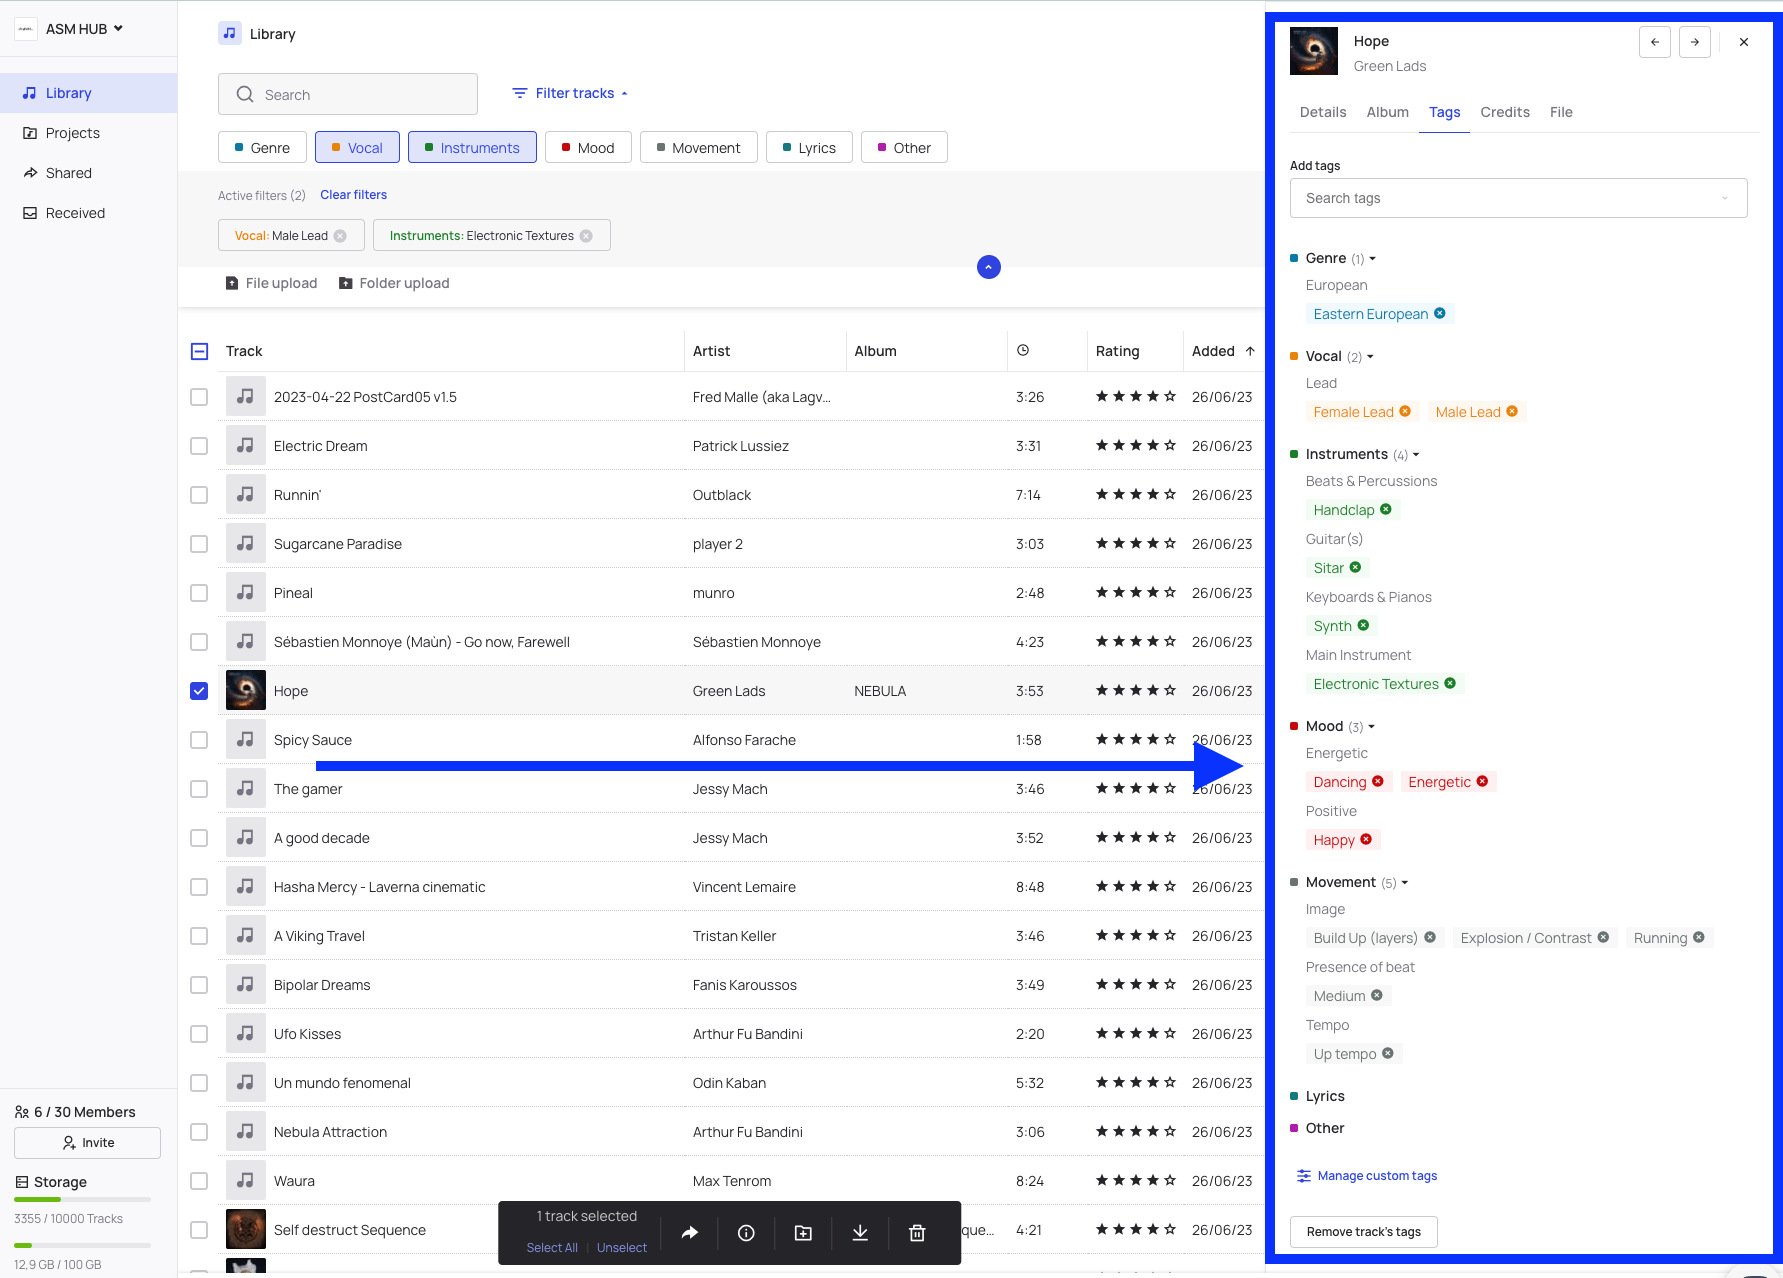
Task: Click Remove track's tags button
Action: pyautogui.click(x=1363, y=1232)
